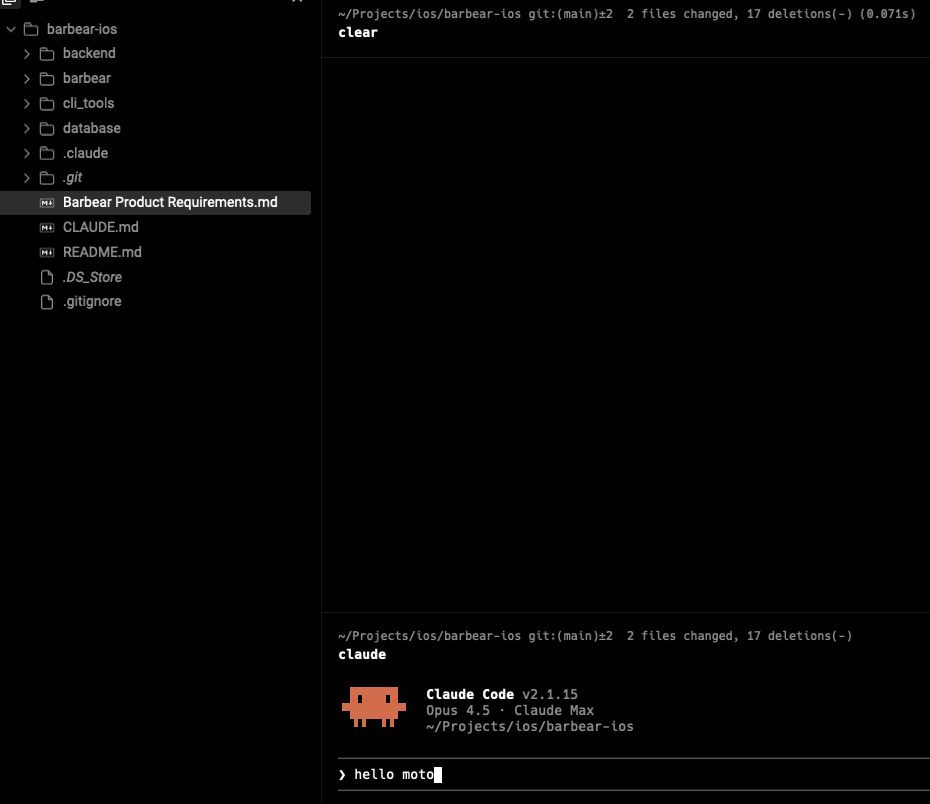The image size is (930, 804).
Task: Click the barbear folder icon
Action: [x=47, y=79]
